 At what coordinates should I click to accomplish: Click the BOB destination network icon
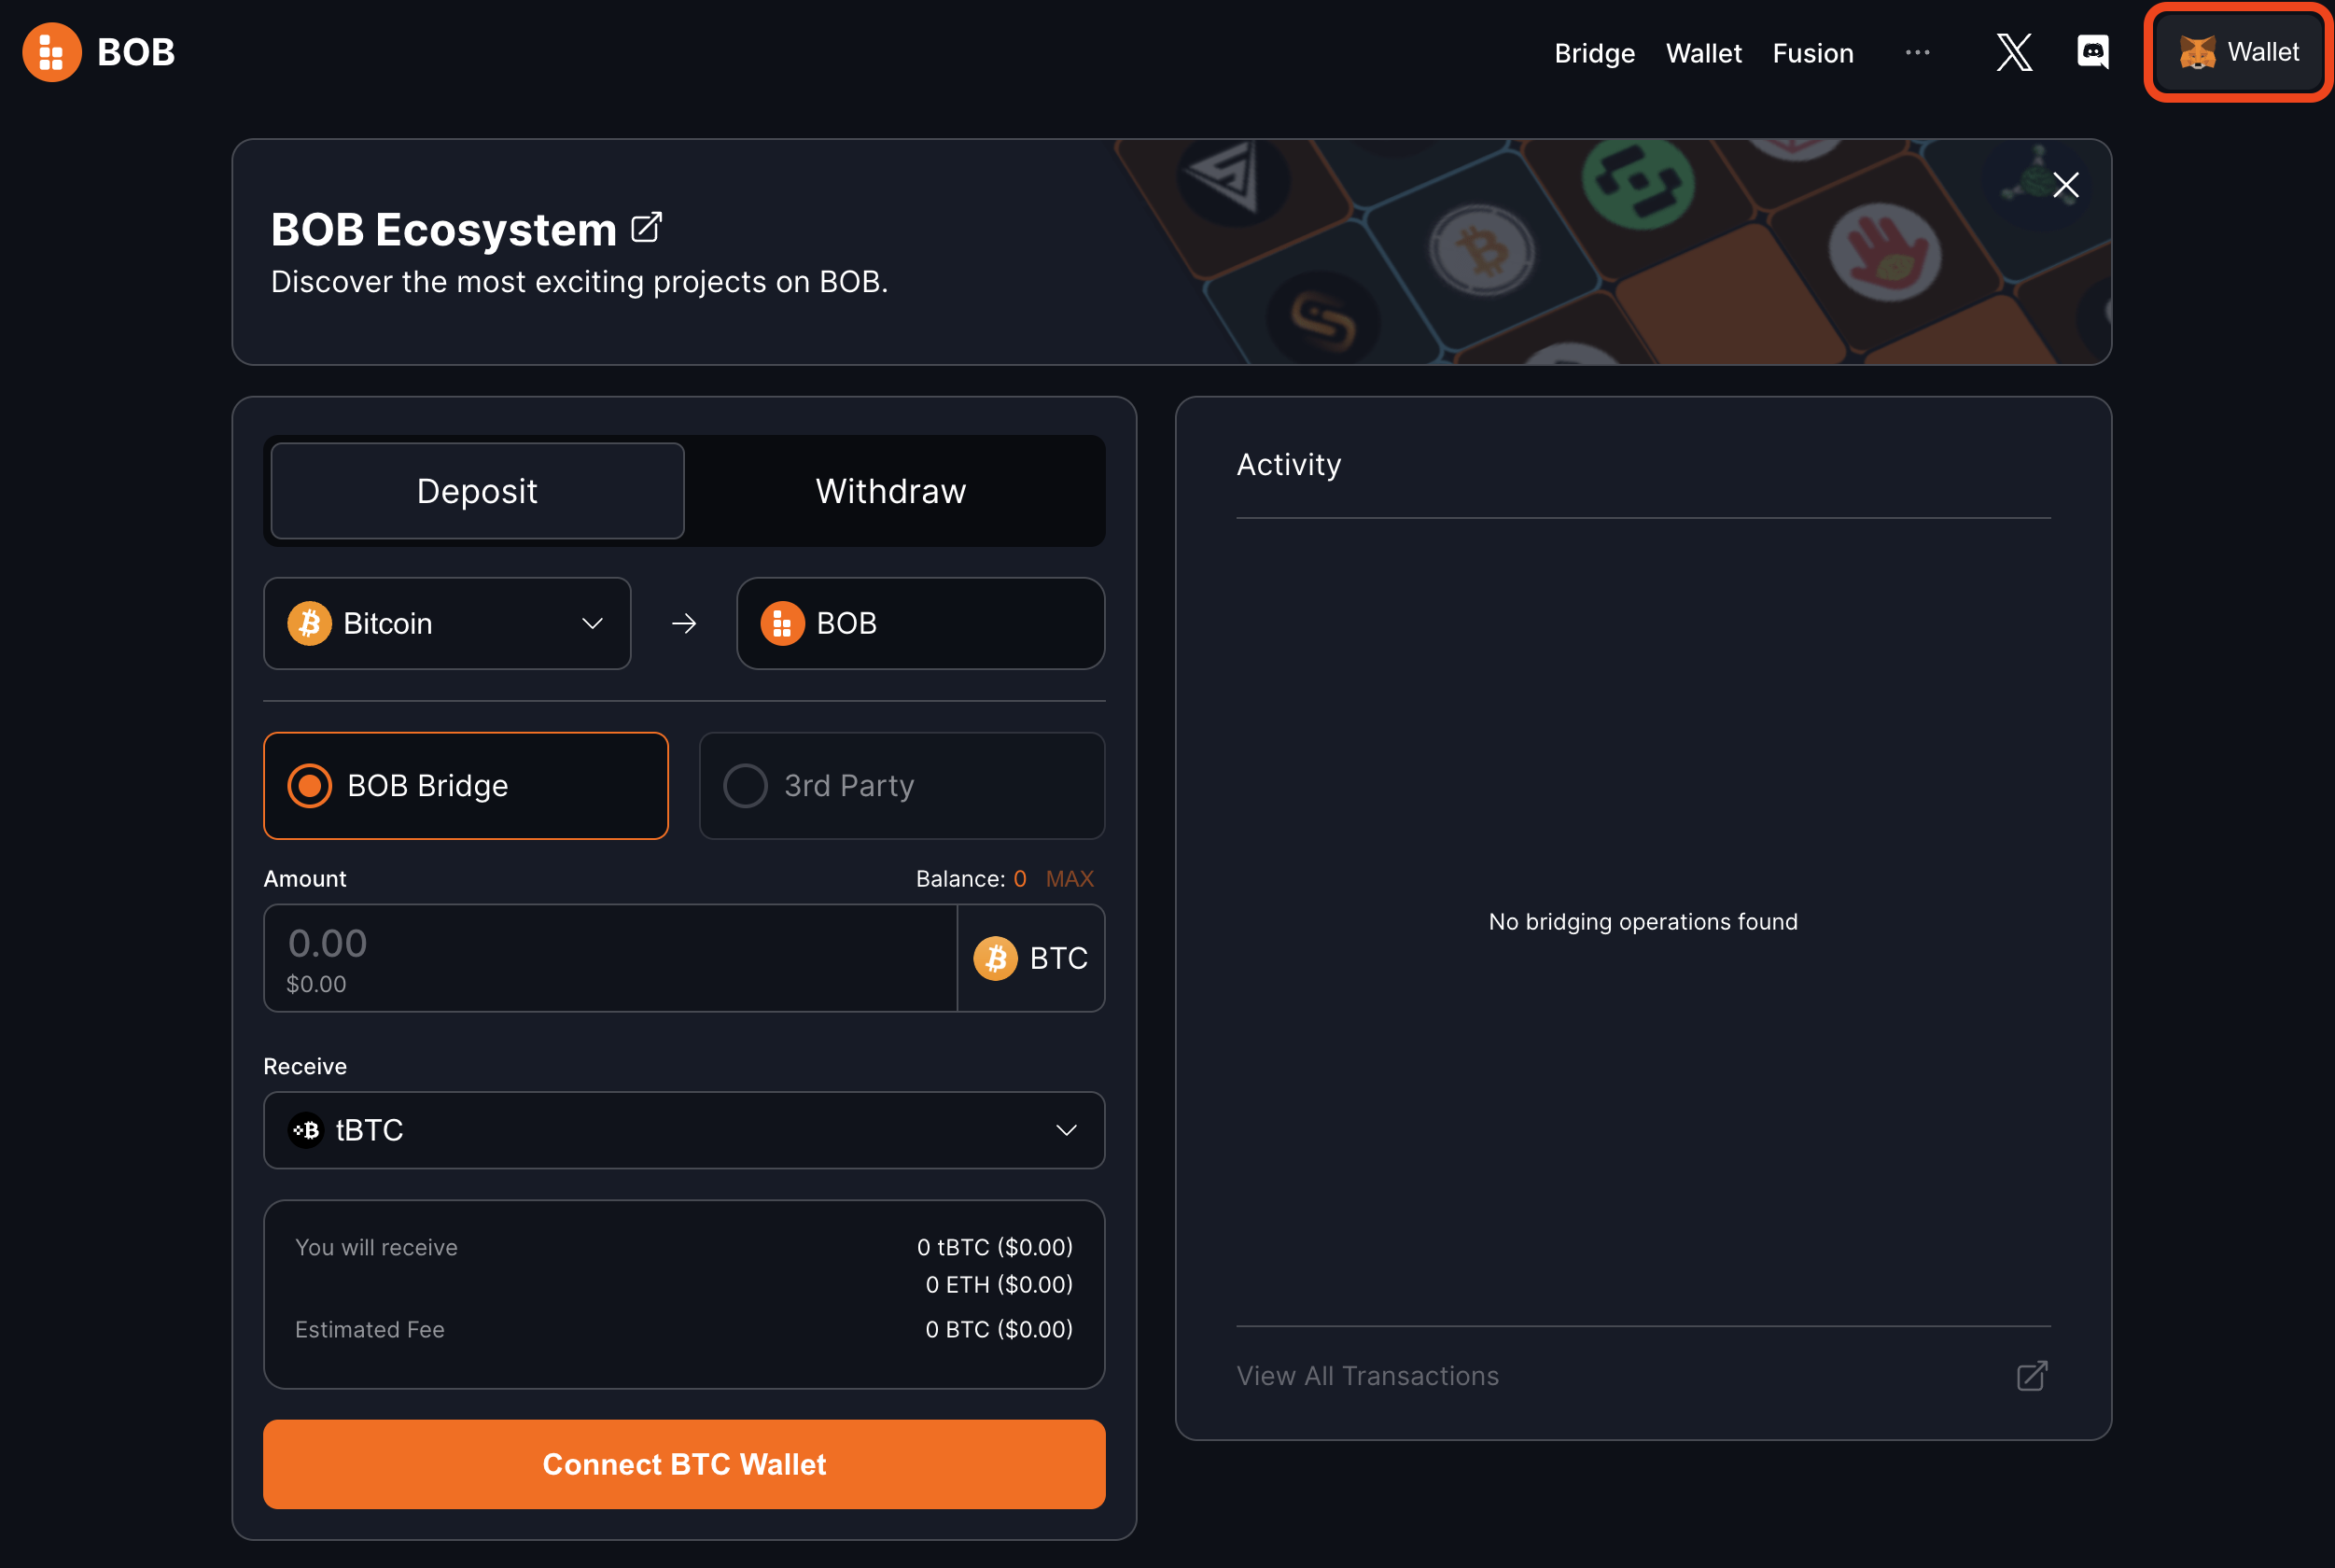pyautogui.click(x=780, y=623)
